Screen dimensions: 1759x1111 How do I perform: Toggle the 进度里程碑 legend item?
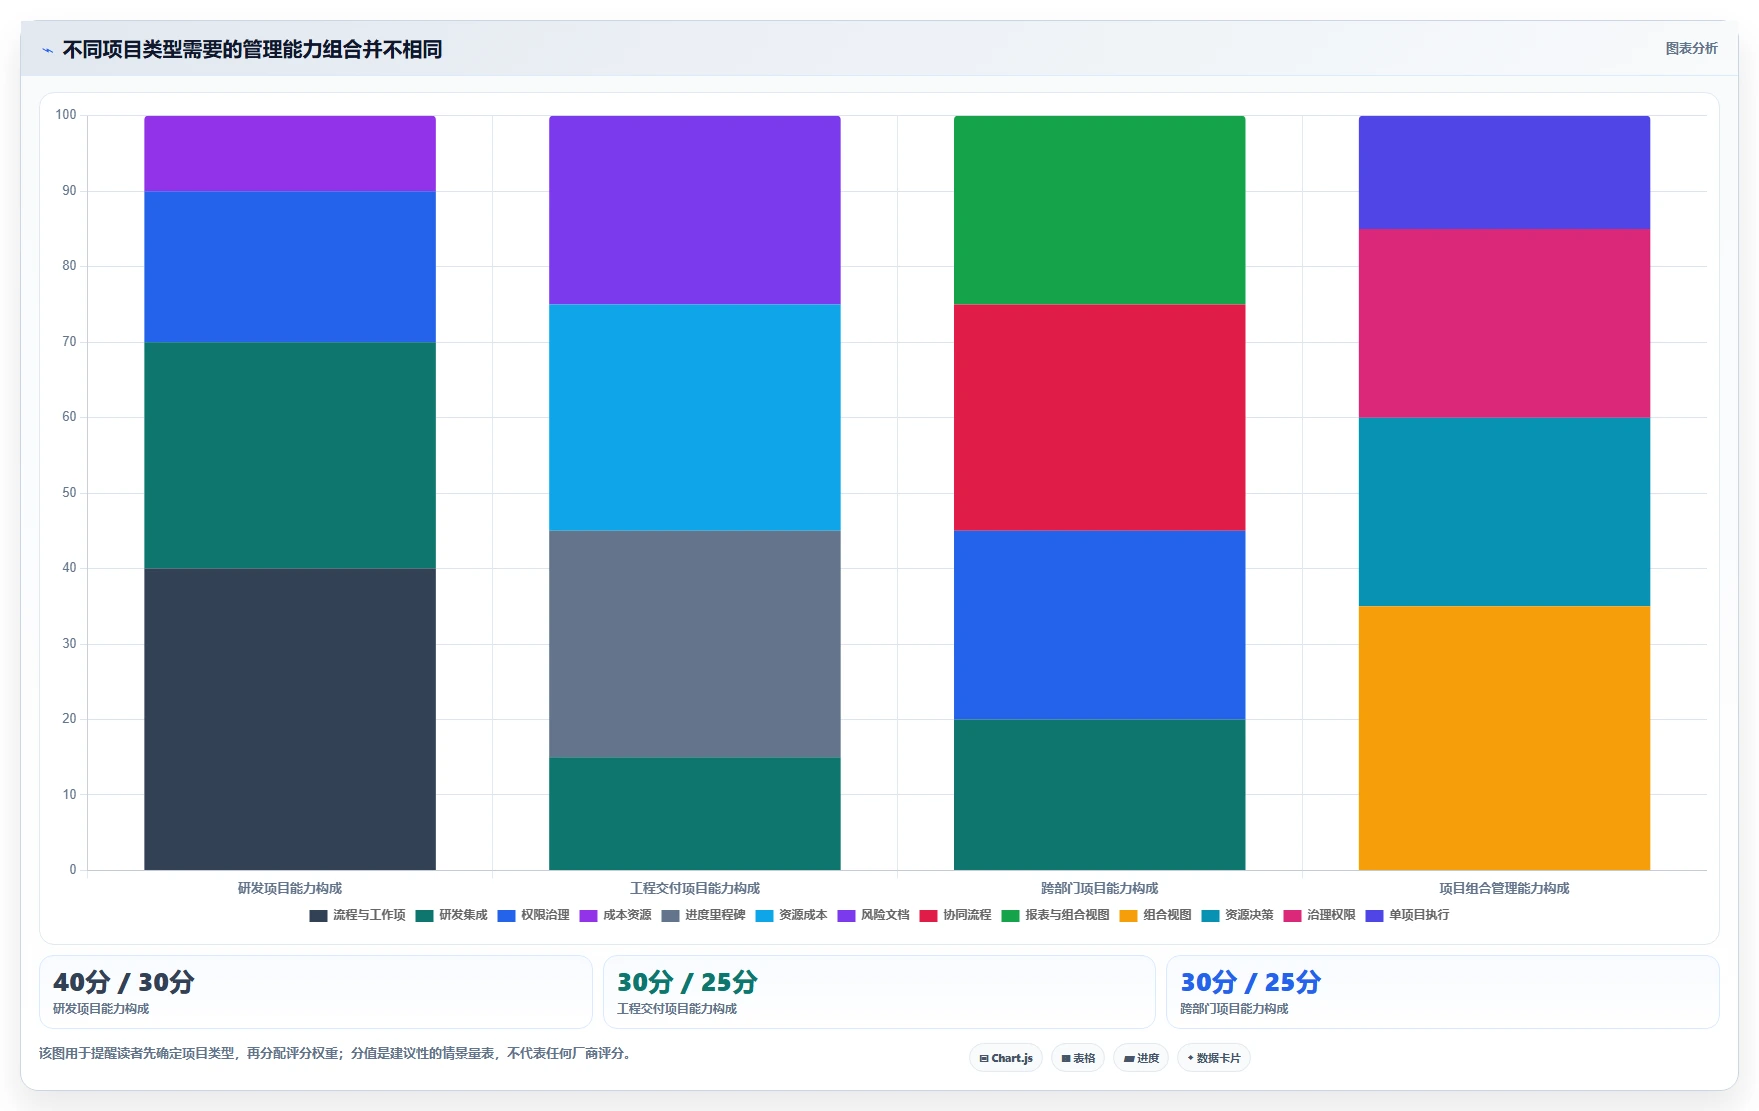[x=704, y=915]
